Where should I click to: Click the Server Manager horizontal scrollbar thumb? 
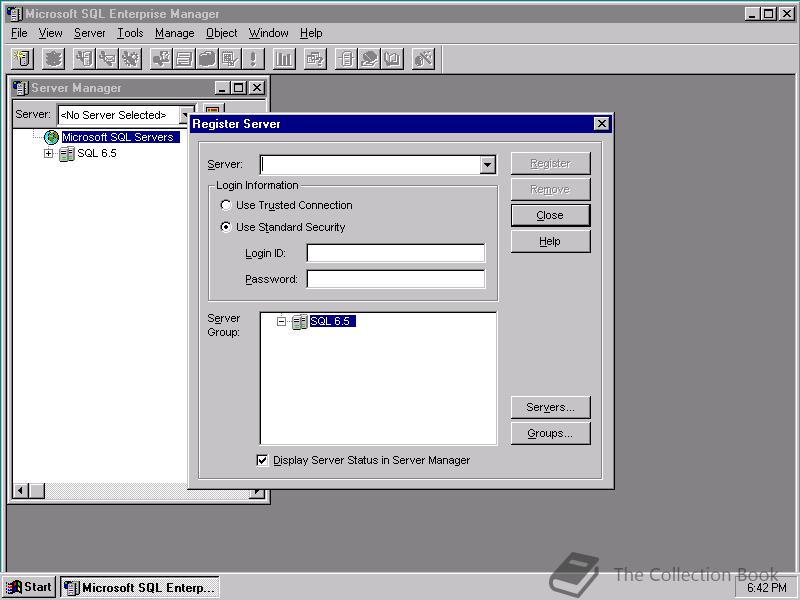coord(37,491)
